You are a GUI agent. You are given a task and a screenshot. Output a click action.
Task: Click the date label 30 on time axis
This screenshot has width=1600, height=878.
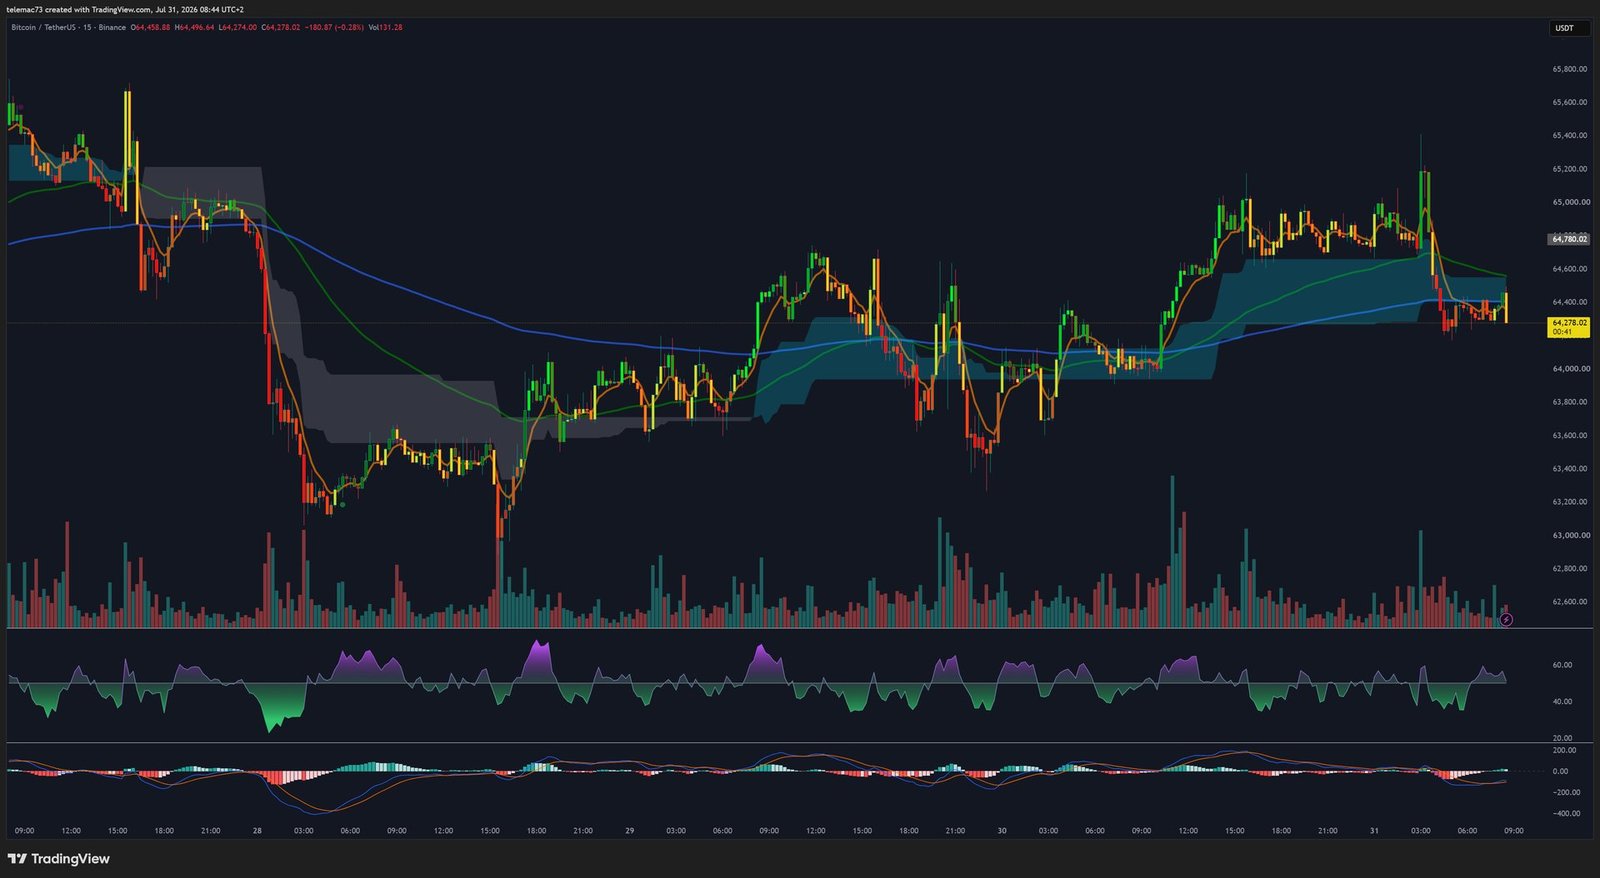point(1001,831)
